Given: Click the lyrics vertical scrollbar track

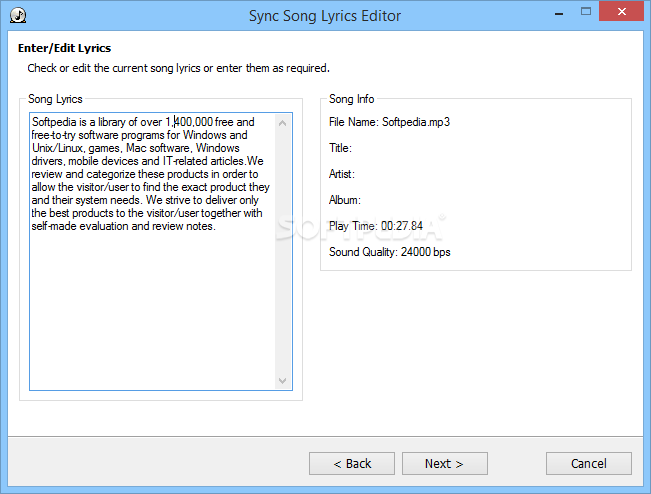Looking at the screenshot, I should click(x=283, y=252).
